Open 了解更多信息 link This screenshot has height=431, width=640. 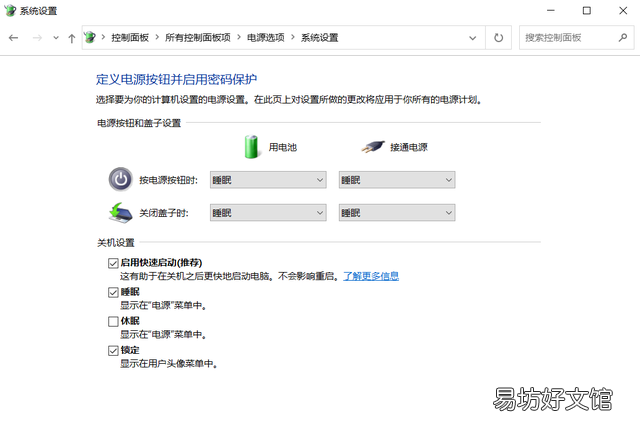371,276
